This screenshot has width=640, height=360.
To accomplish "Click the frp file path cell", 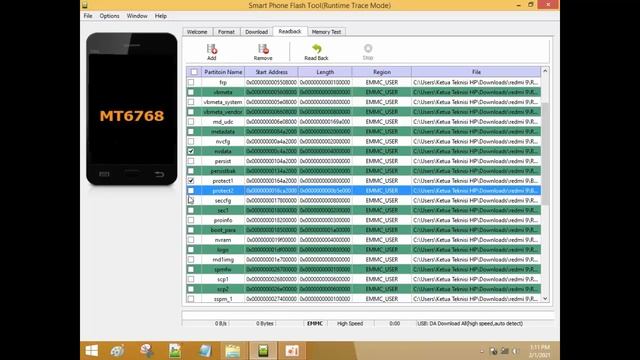I will click(x=476, y=82).
